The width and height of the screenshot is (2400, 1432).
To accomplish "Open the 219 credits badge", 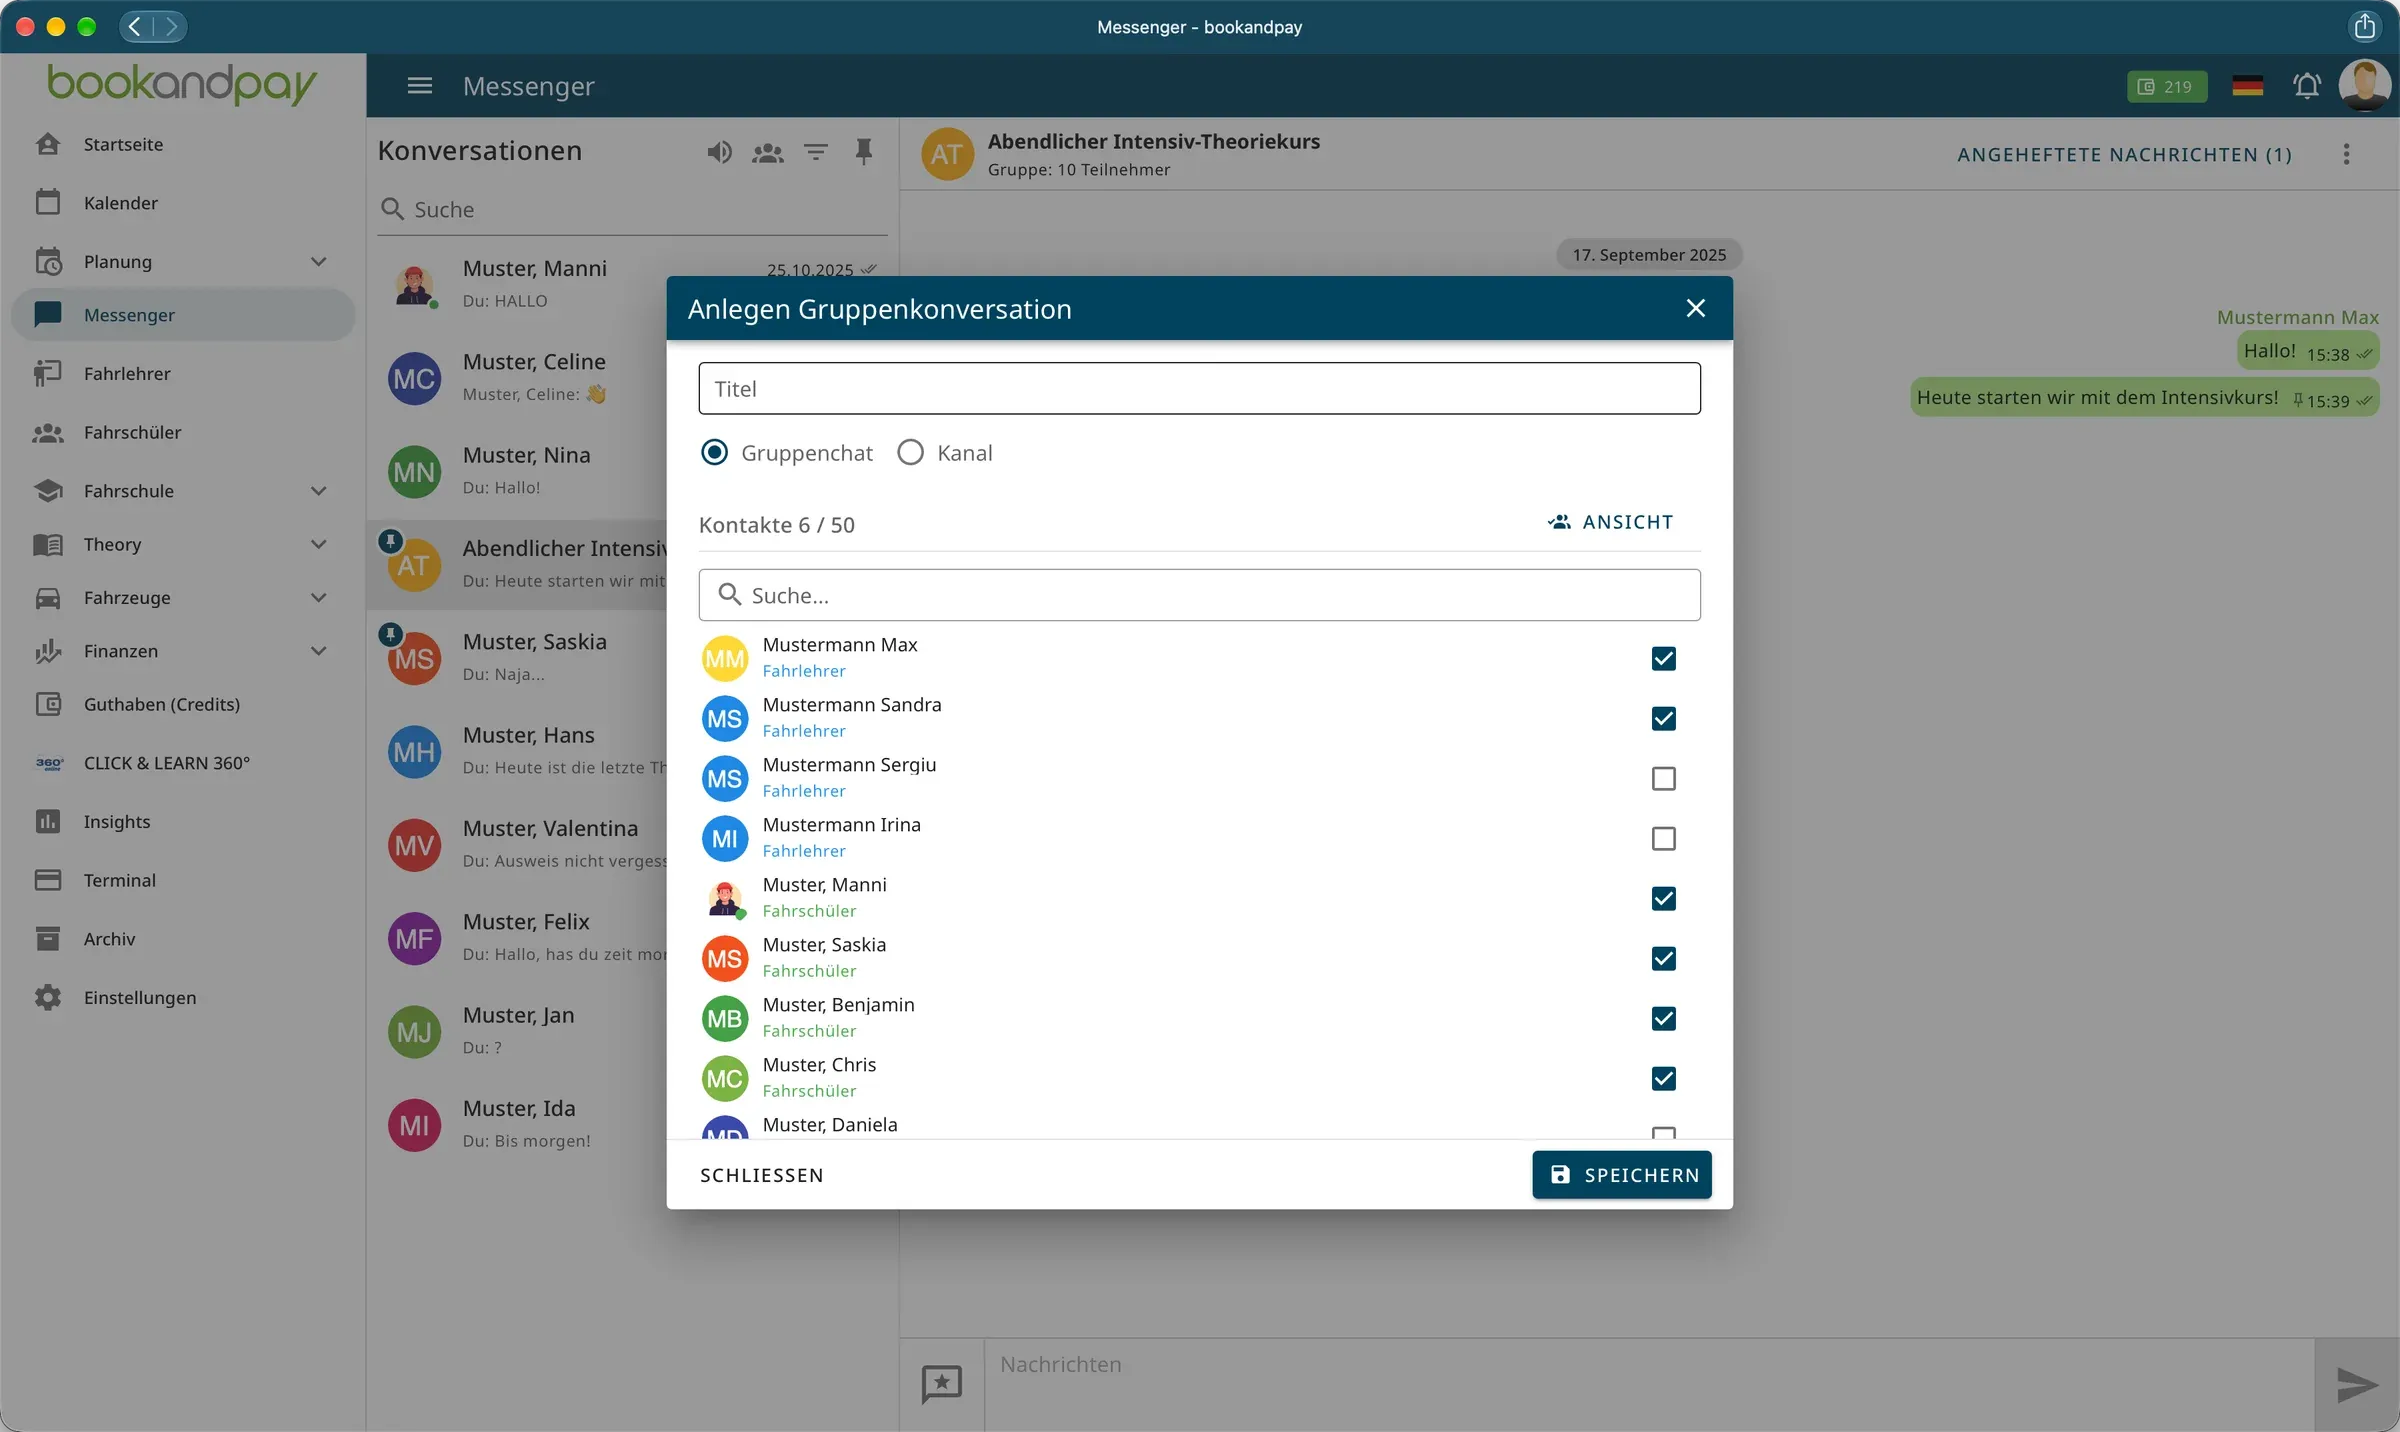I will coord(2166,87).
